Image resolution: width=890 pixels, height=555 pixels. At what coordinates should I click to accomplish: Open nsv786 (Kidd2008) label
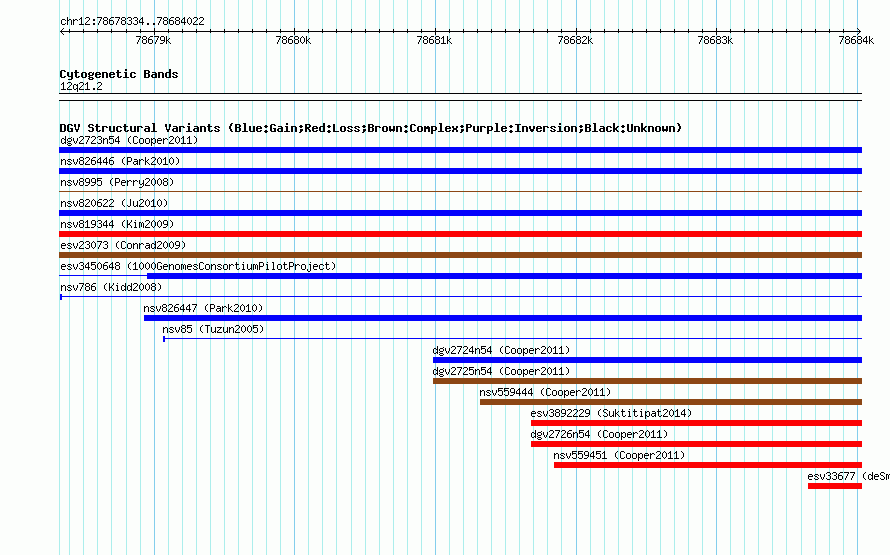[111, 287]
